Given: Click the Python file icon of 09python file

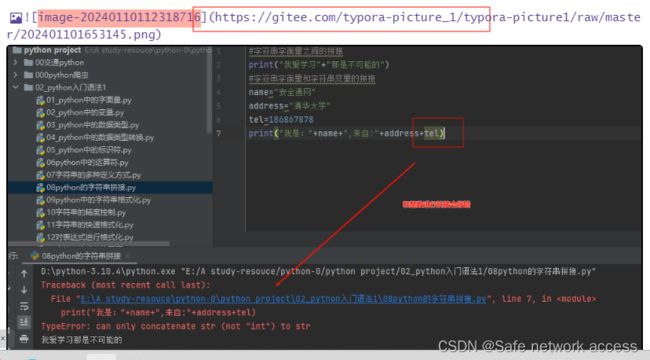Looking at the screenshot, I should tap(40, 200).
